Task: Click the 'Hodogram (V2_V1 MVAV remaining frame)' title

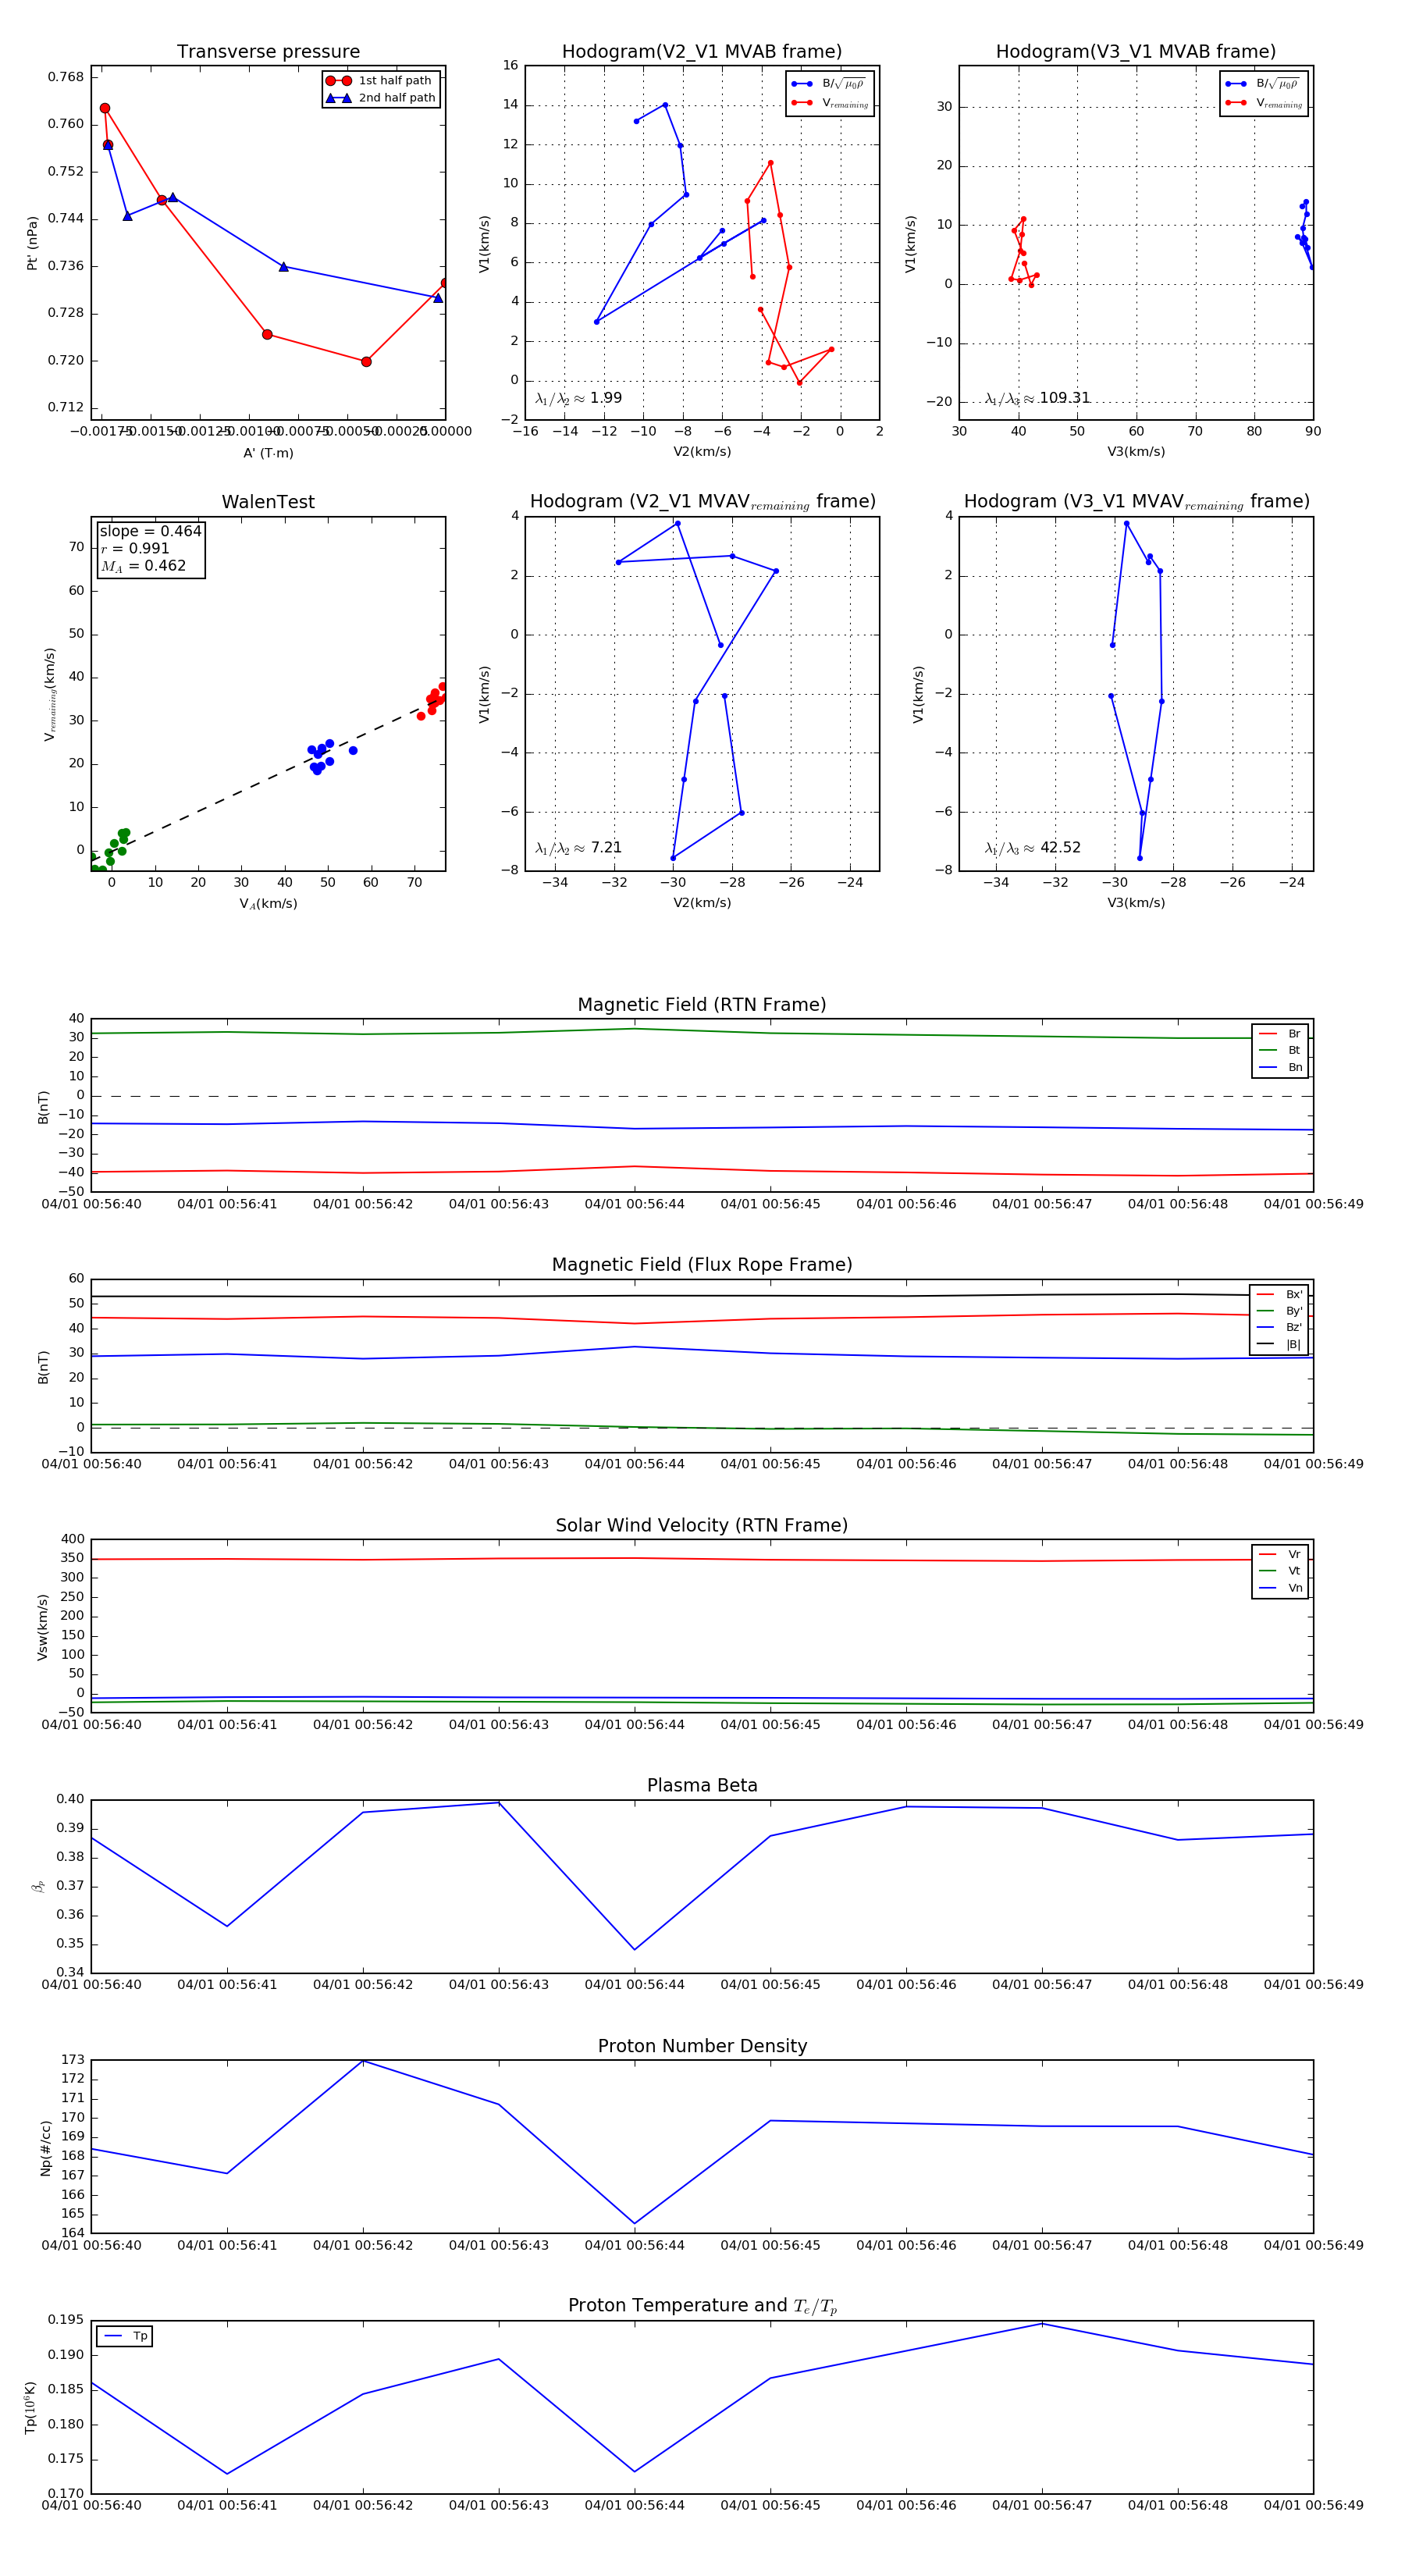Action: 702,502
